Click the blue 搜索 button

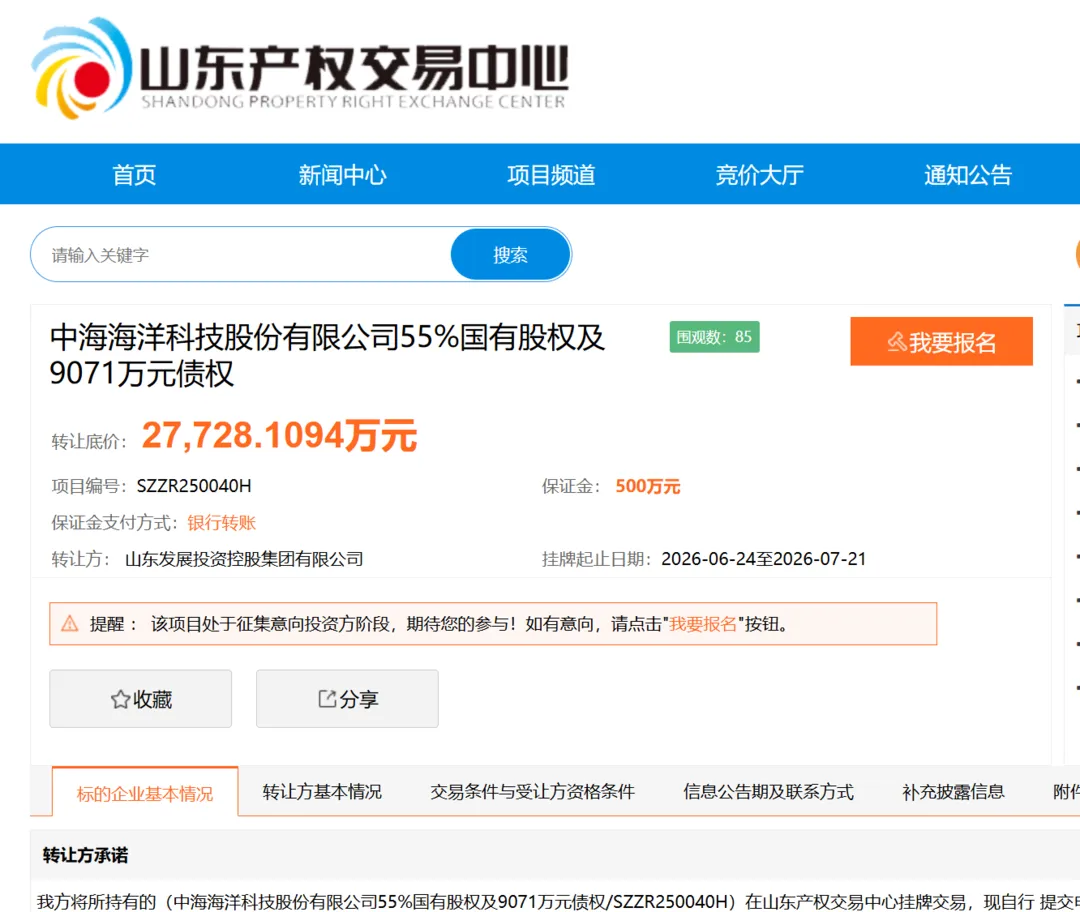tap(510, 255)
